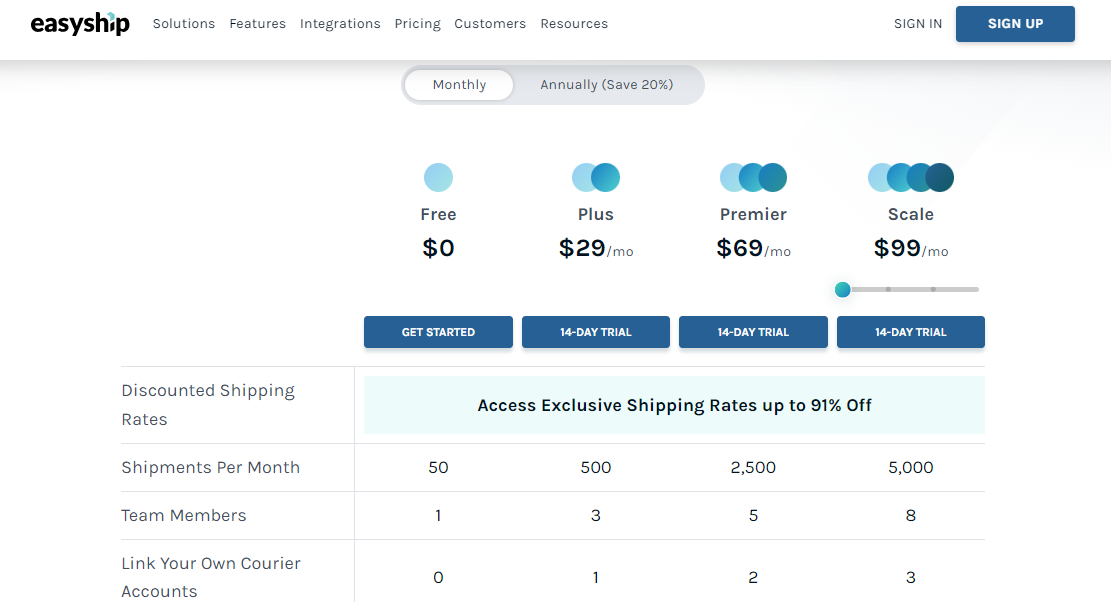1111x602 pixels.
Task: Click the Discounted Shipping Rates row label
Action: coord(208,405)
